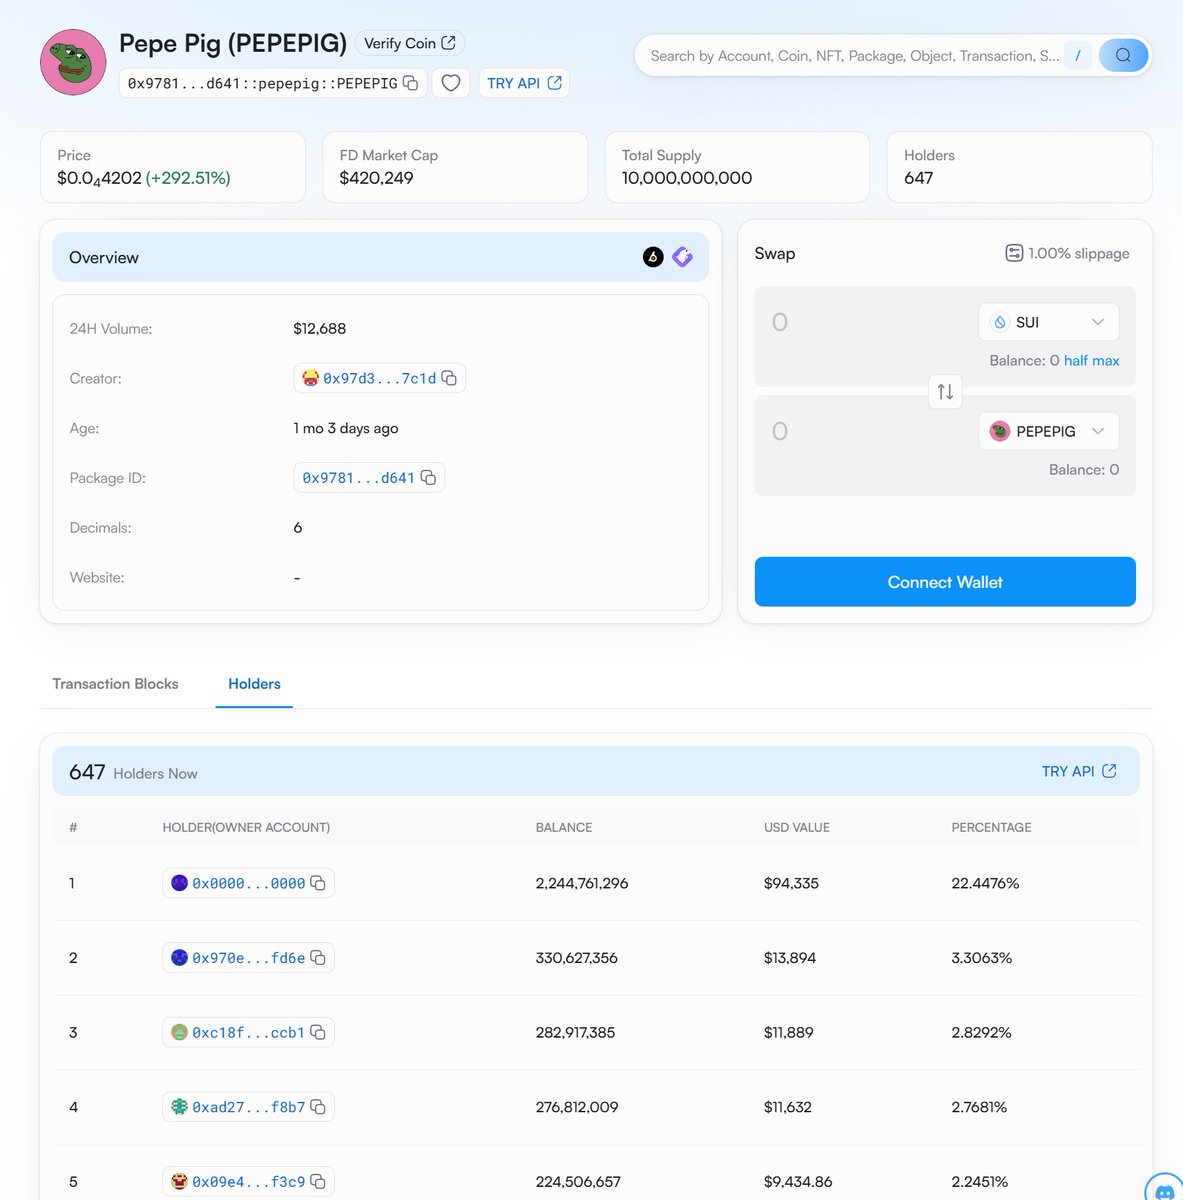Click the blue magnifier search button

coord(1123,55)
